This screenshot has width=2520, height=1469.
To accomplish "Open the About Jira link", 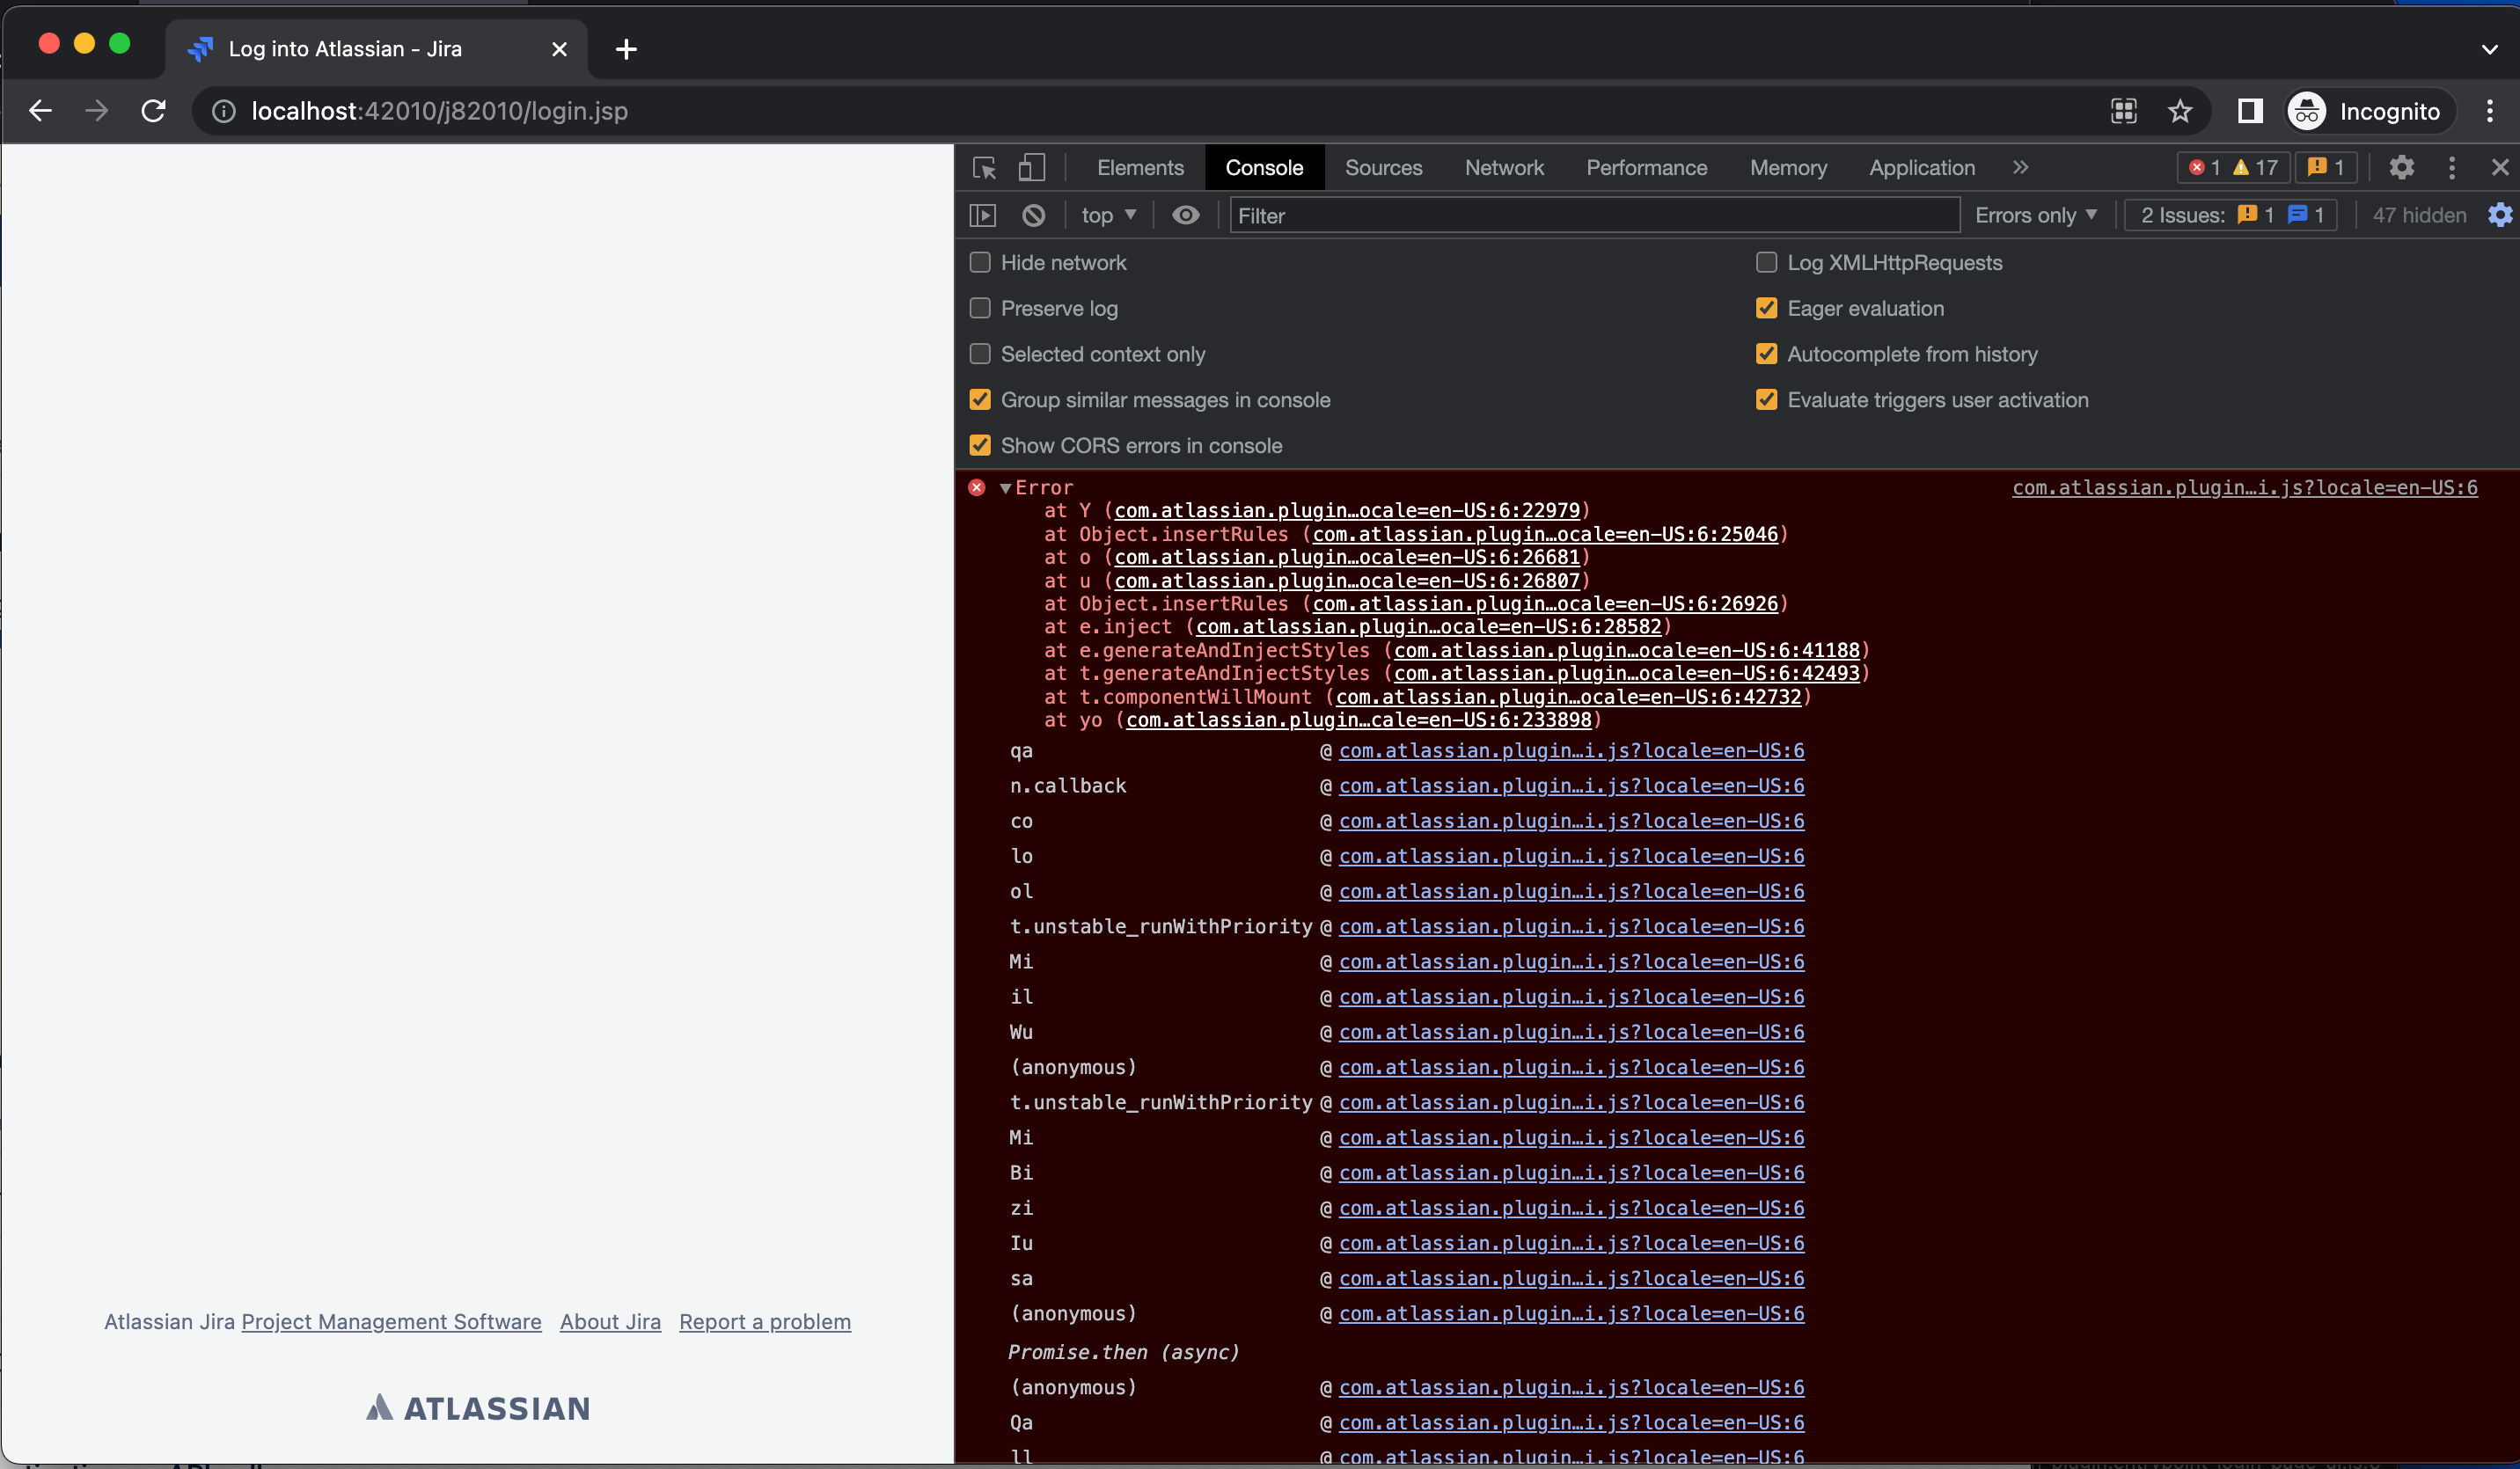I will click(610, 1322).
